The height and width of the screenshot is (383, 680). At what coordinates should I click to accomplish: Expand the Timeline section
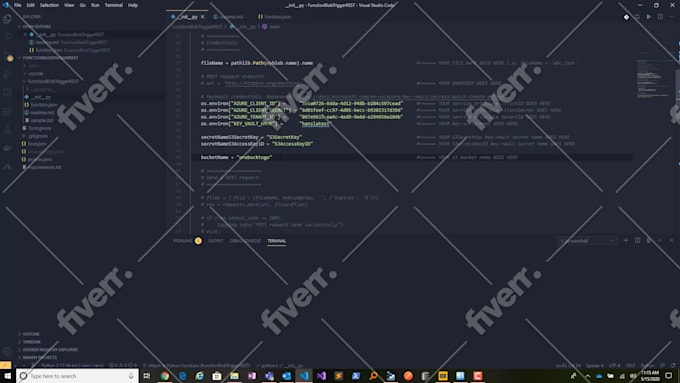31,342
